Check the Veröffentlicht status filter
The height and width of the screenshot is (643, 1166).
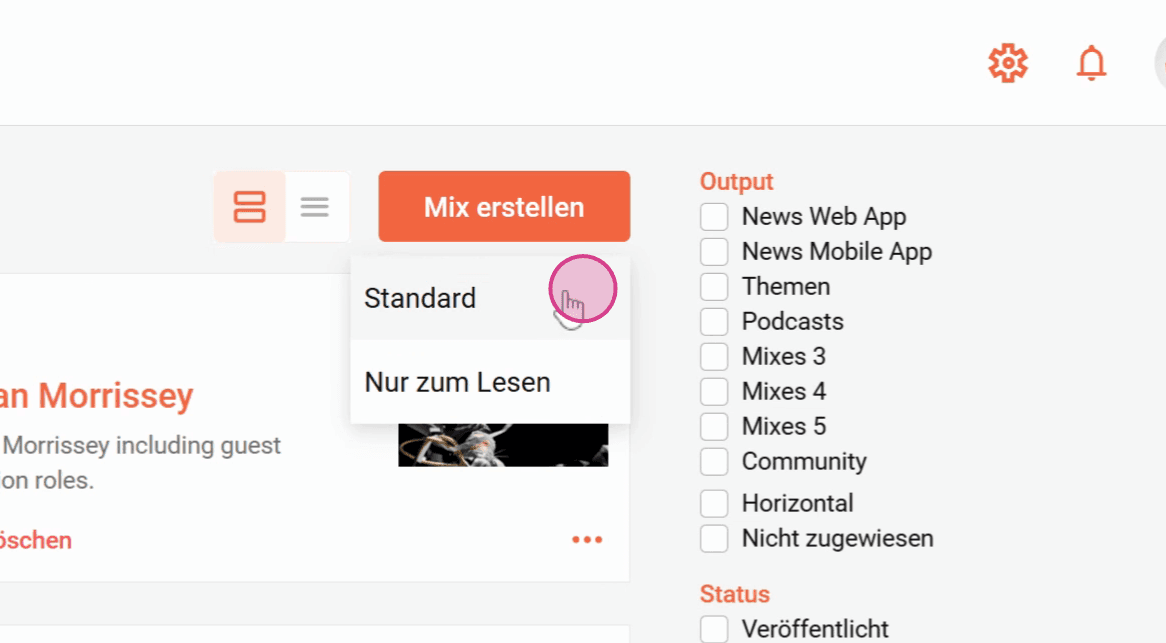point(714,629)
